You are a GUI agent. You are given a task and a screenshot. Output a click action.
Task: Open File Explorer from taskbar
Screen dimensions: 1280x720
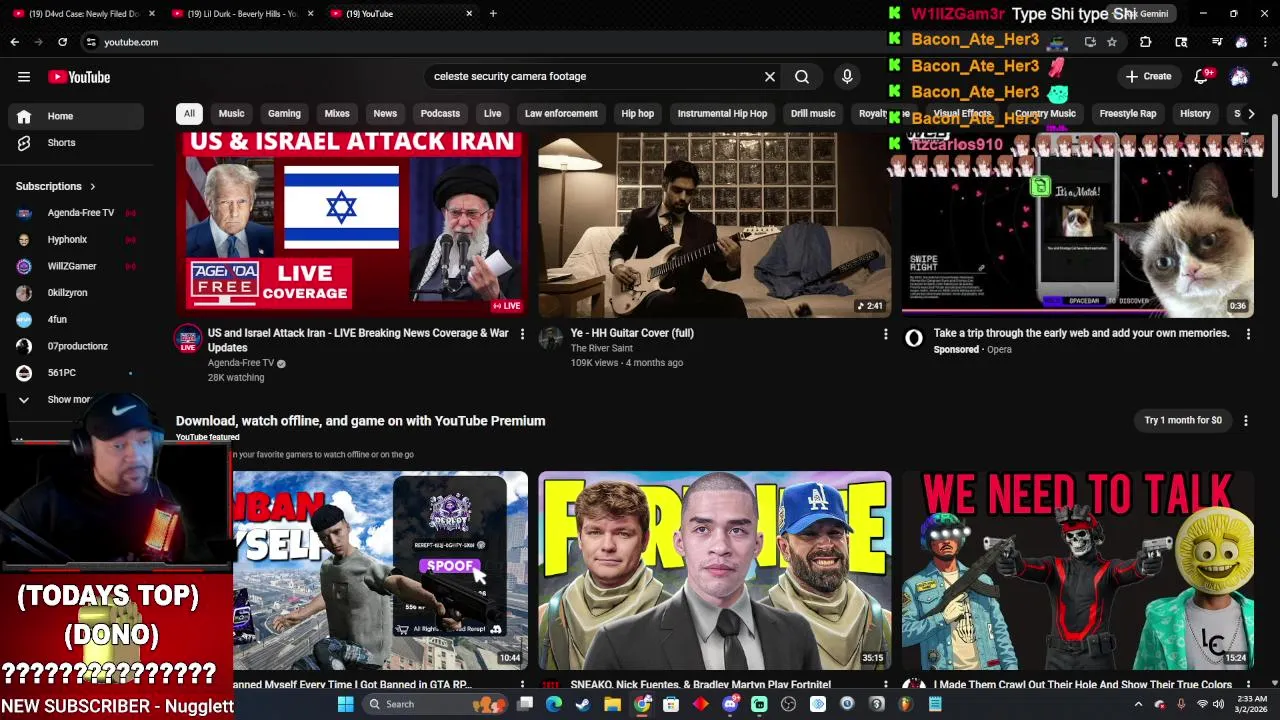click(612, 704)
